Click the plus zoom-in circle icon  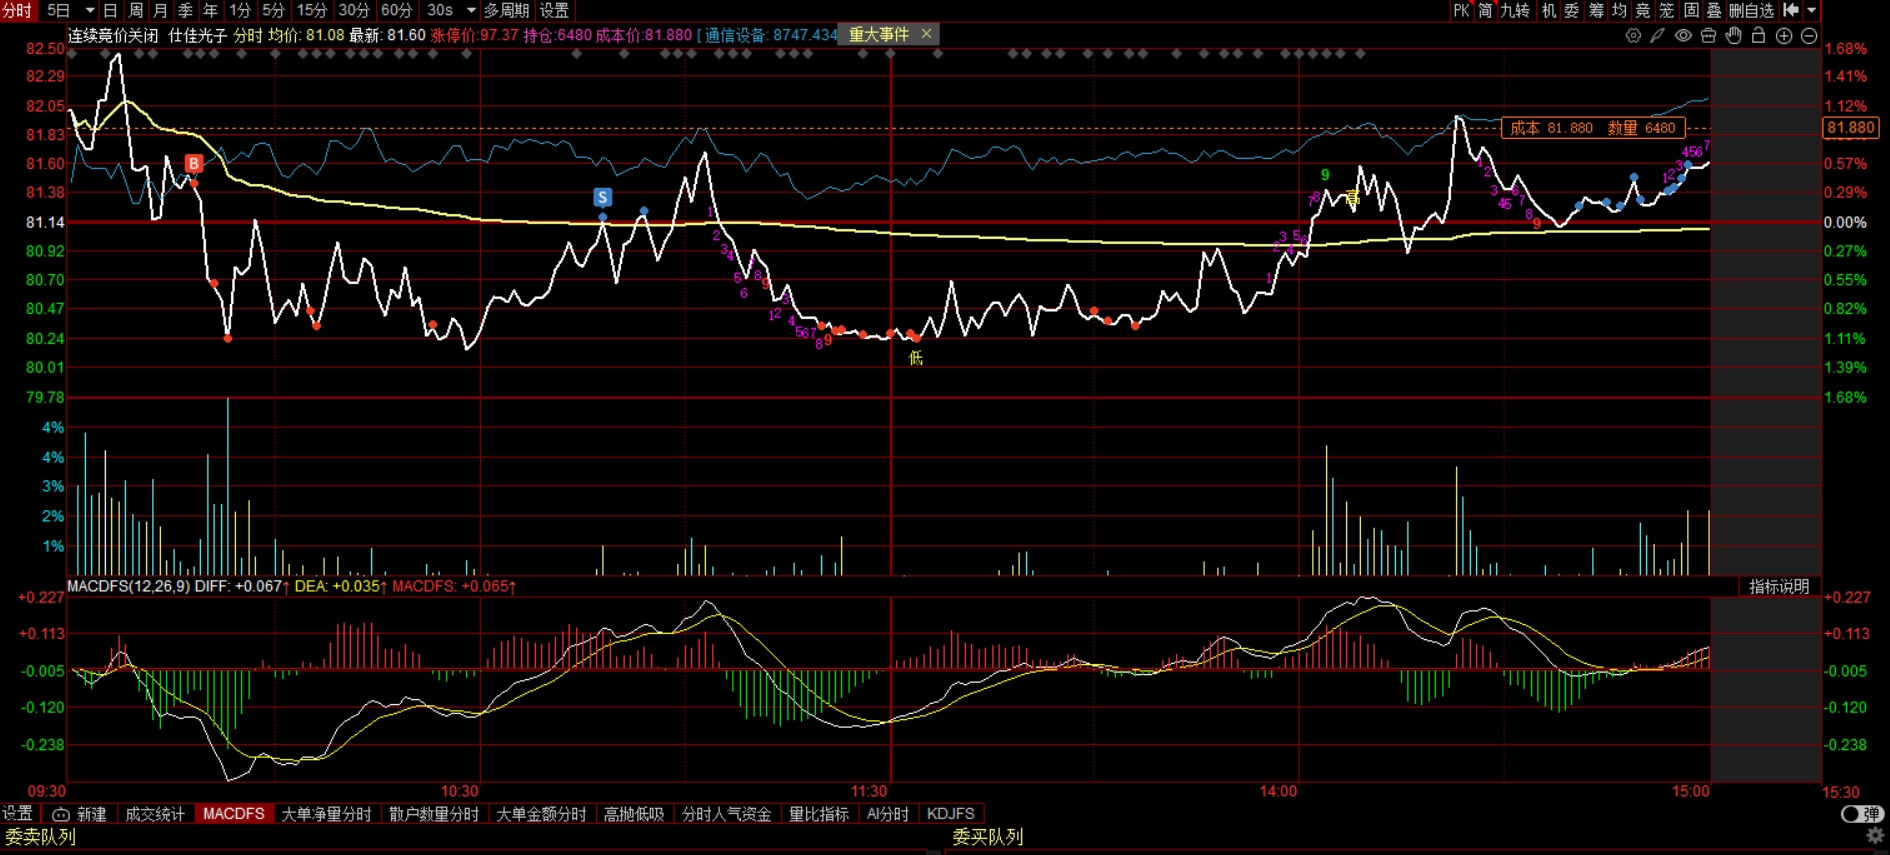click(x=1784, y=35)
